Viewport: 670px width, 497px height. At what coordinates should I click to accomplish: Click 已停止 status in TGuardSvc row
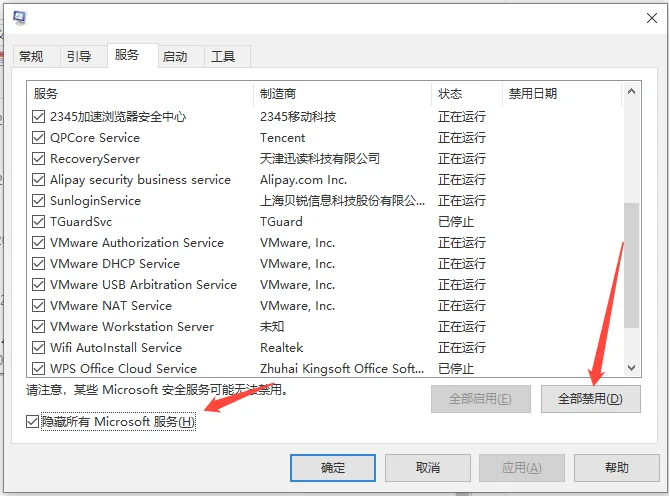(x=456, y=221)
